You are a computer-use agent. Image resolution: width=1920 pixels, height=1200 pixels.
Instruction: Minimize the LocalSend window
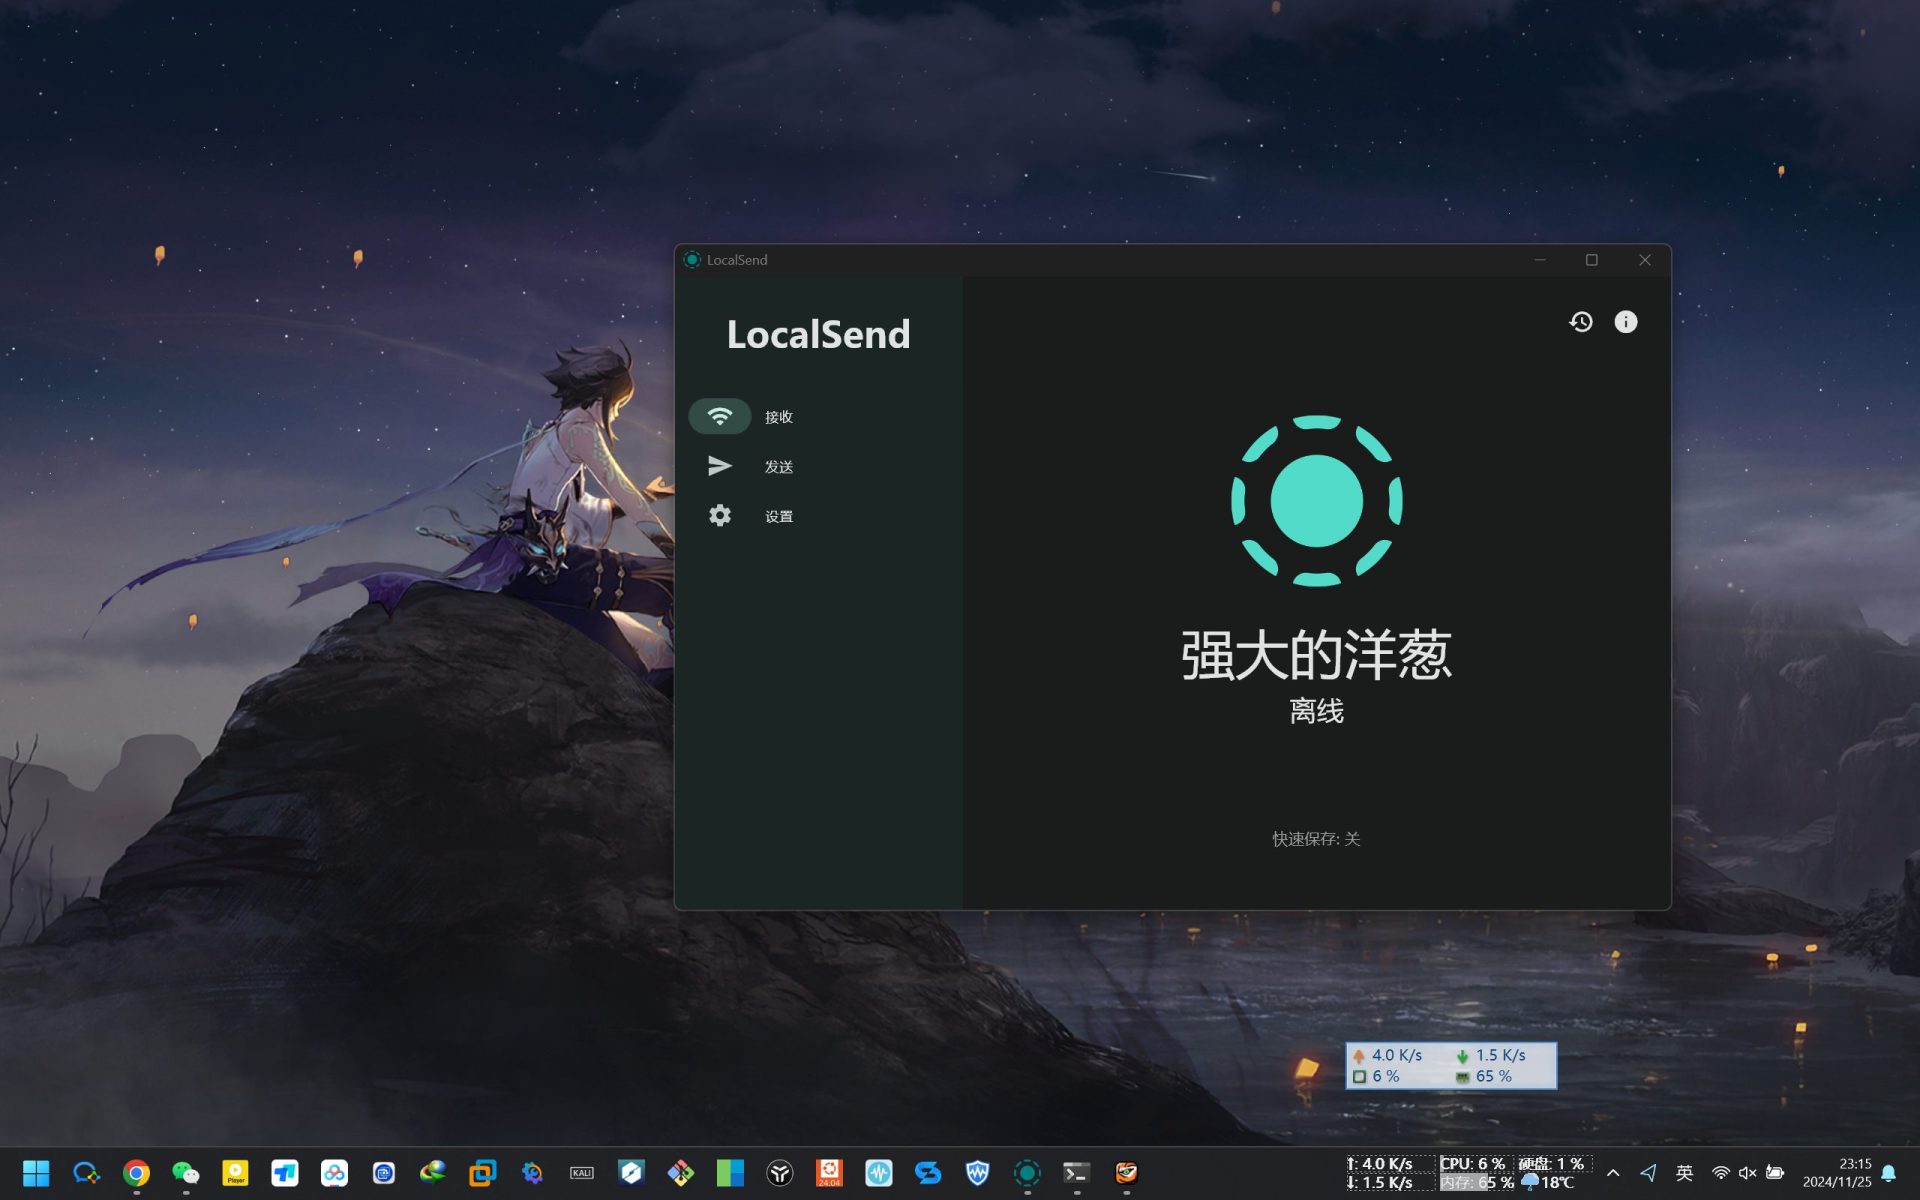point(1540,260)
